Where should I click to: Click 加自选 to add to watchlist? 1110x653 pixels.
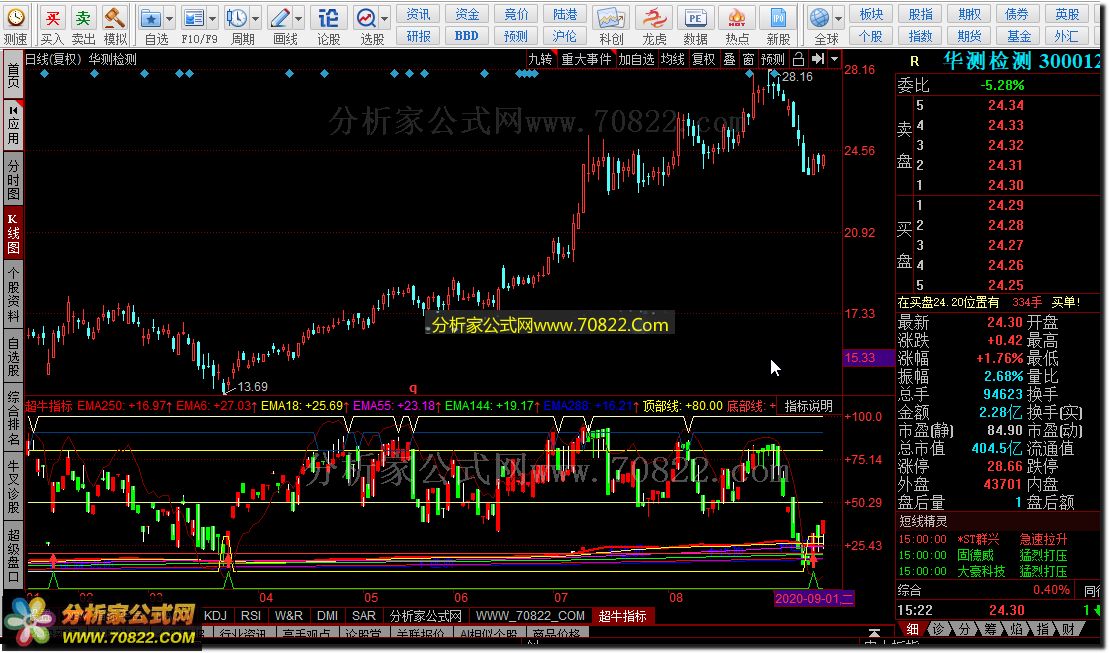tap(636, 59)
